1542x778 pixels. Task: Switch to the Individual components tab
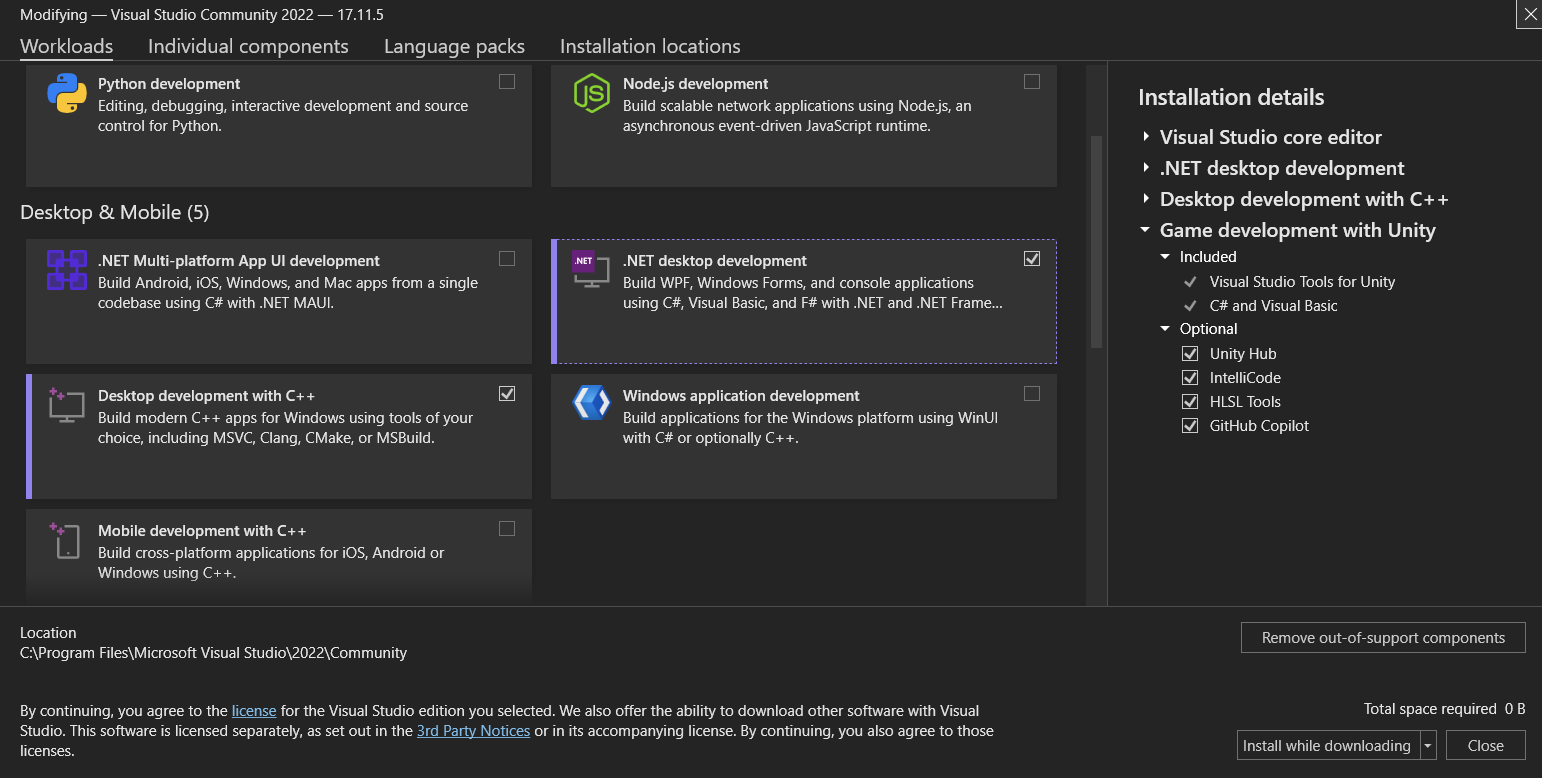[248, 47]
